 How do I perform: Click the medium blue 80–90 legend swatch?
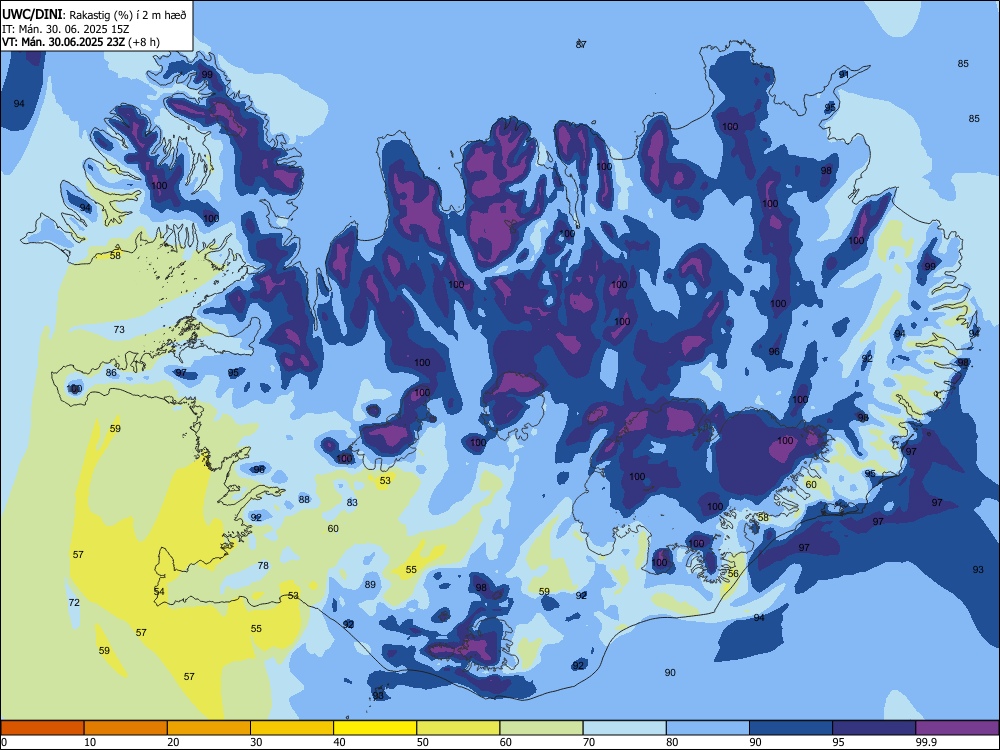point(707,728)
